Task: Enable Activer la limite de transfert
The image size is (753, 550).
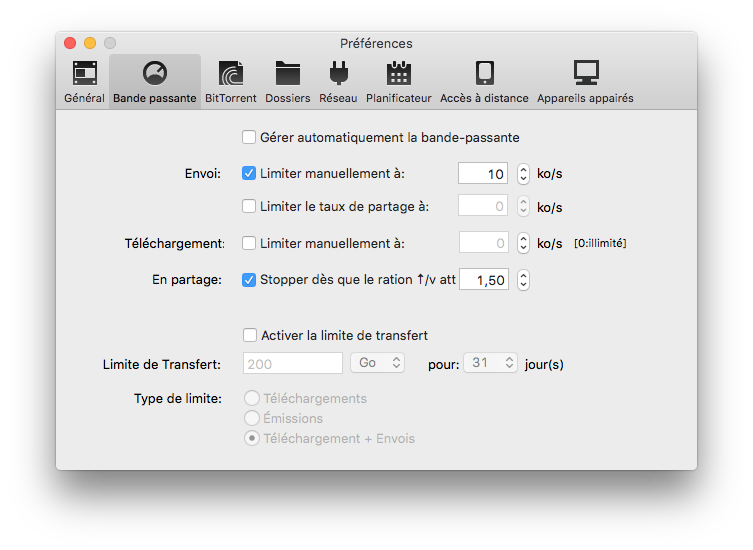Action: [250, 335]
